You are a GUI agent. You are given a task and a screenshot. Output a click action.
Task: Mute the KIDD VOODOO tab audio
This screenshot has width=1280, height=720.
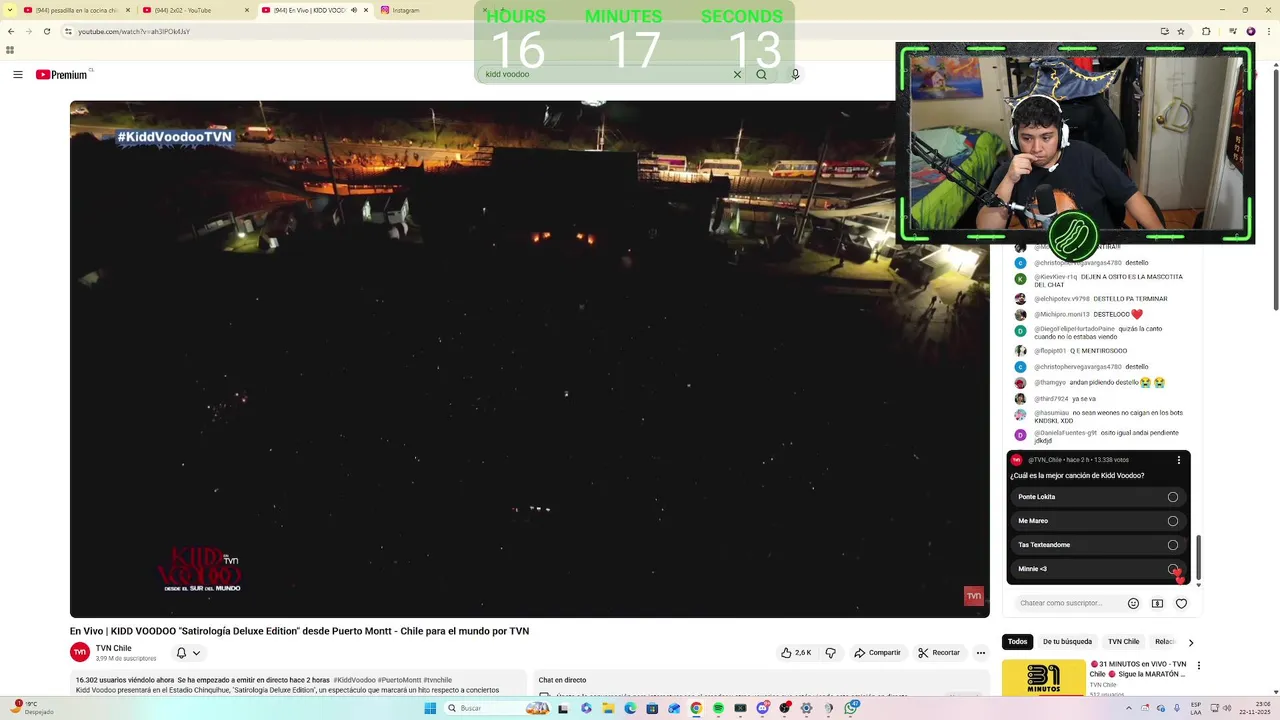[353, 10]
